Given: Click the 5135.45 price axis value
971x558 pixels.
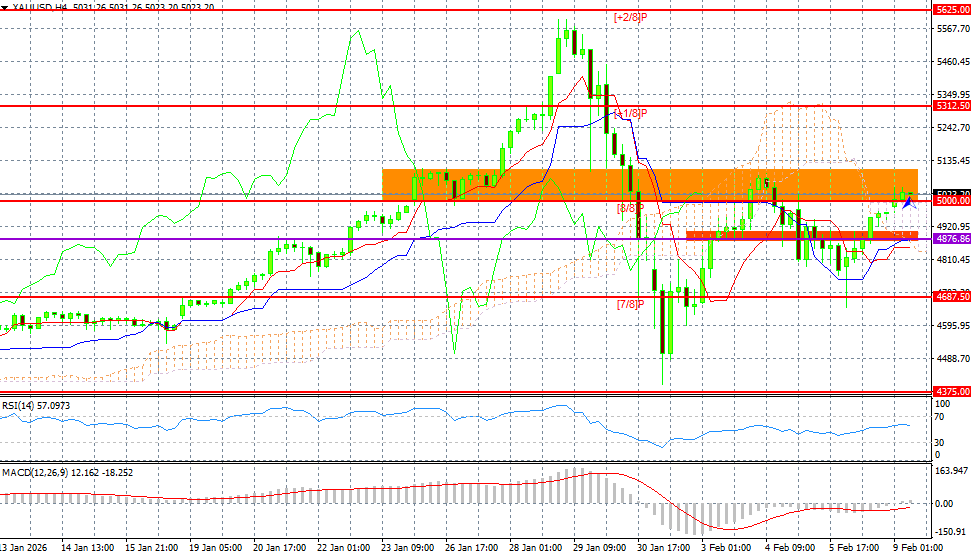Looking at the screenshot, I should [953, 160].
